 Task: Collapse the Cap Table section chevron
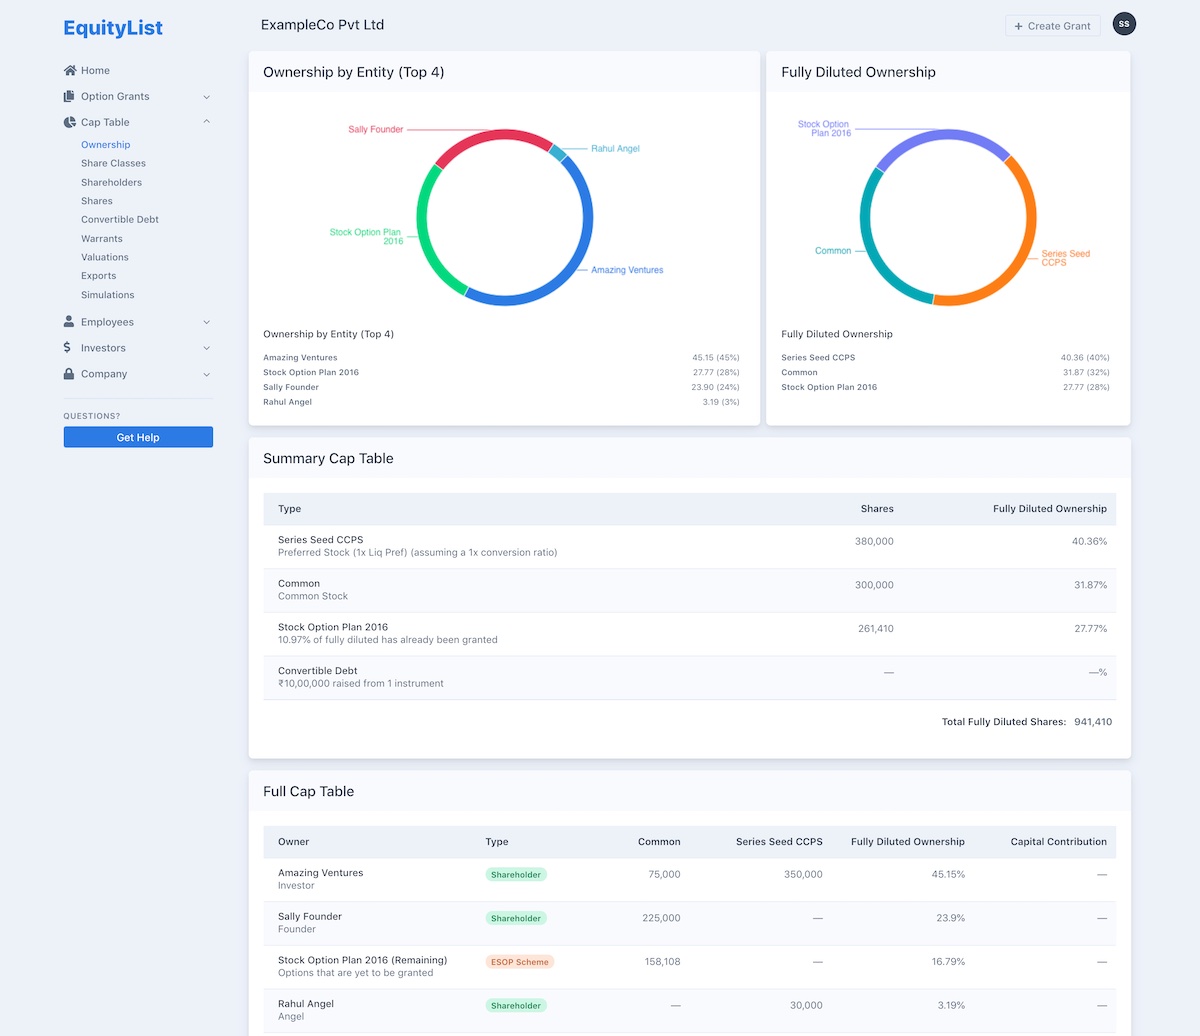click(207, 122)
